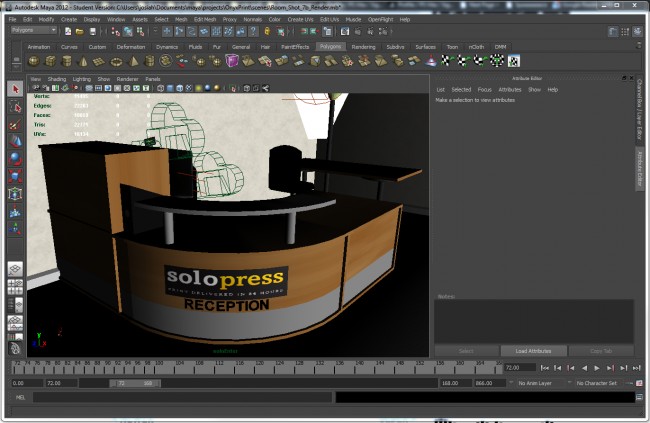This screenshot has width=650, height=423.
Task: Open the Render View clapperboard icon
Action: click(345, 31)
